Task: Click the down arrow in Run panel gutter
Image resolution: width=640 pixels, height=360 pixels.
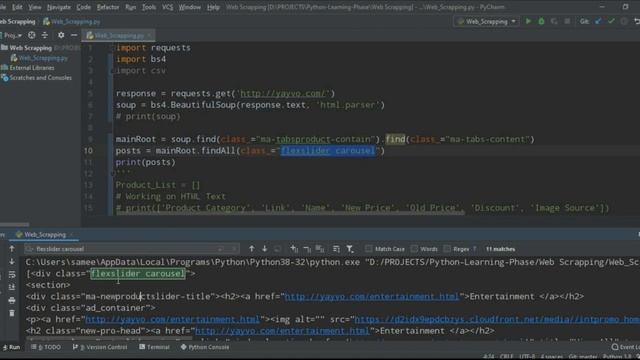Action: click(12, 261)
